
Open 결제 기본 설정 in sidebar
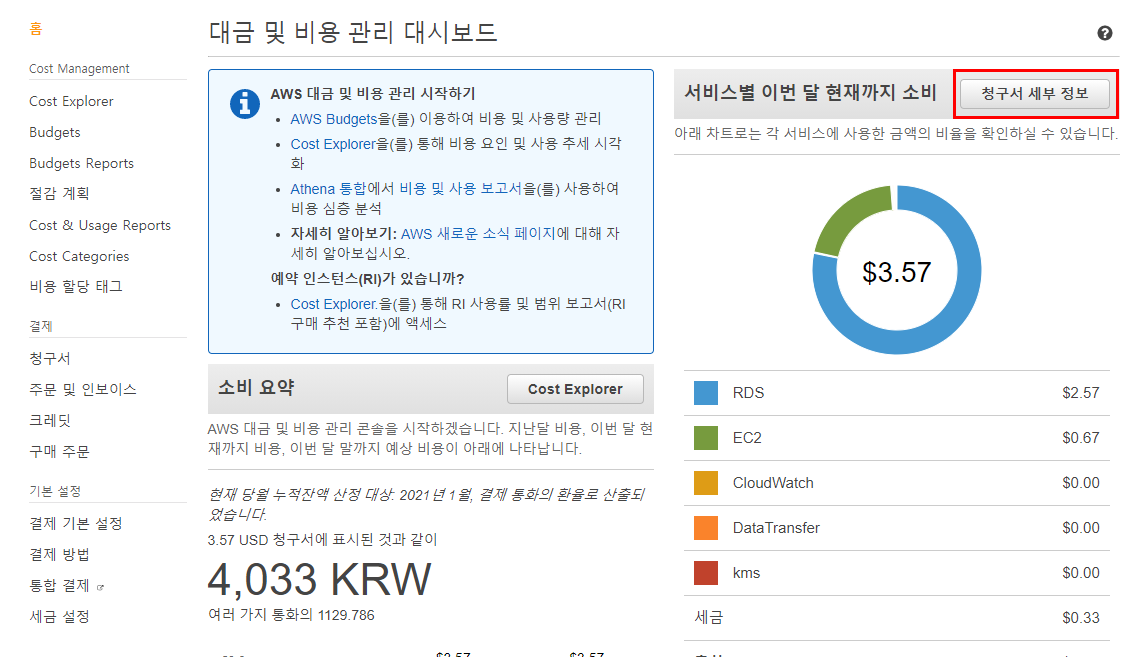tap(75, 523)
